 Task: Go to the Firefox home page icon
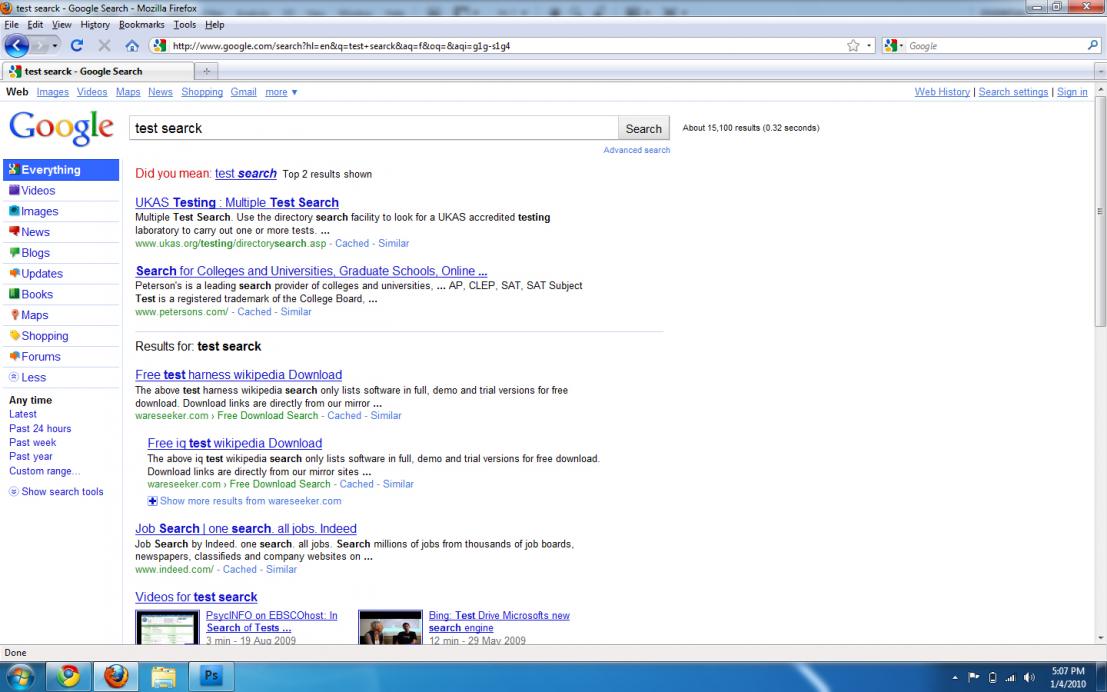click(131, 46)
